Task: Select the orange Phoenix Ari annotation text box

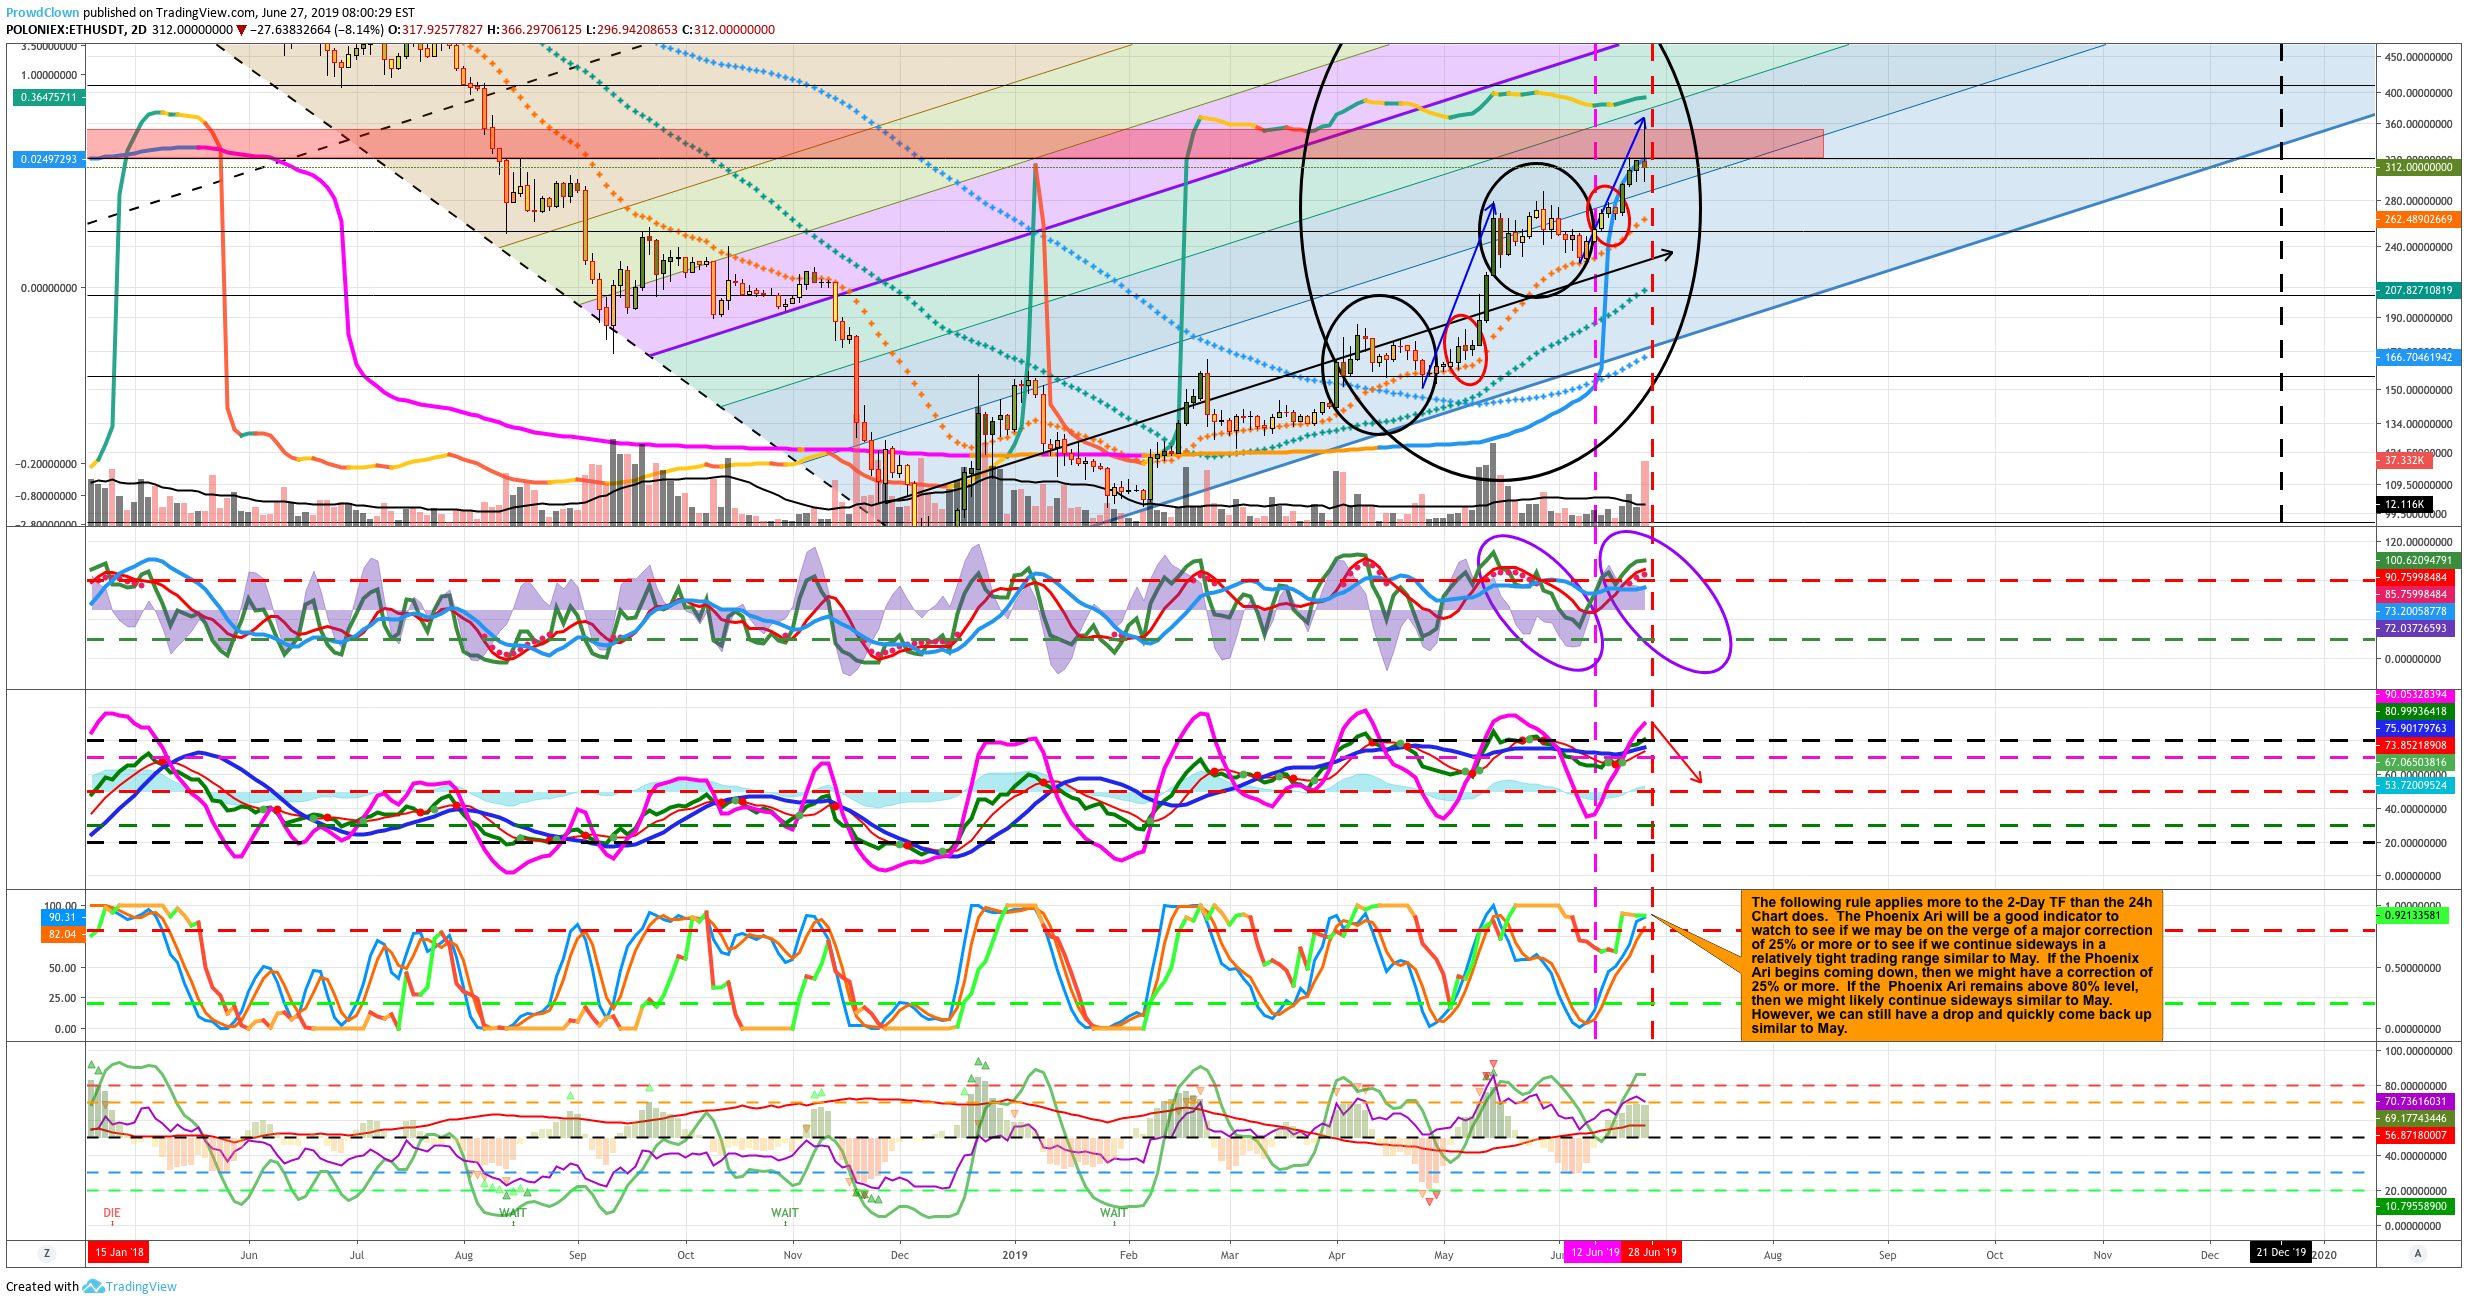Action: (x=1951, y=965)
